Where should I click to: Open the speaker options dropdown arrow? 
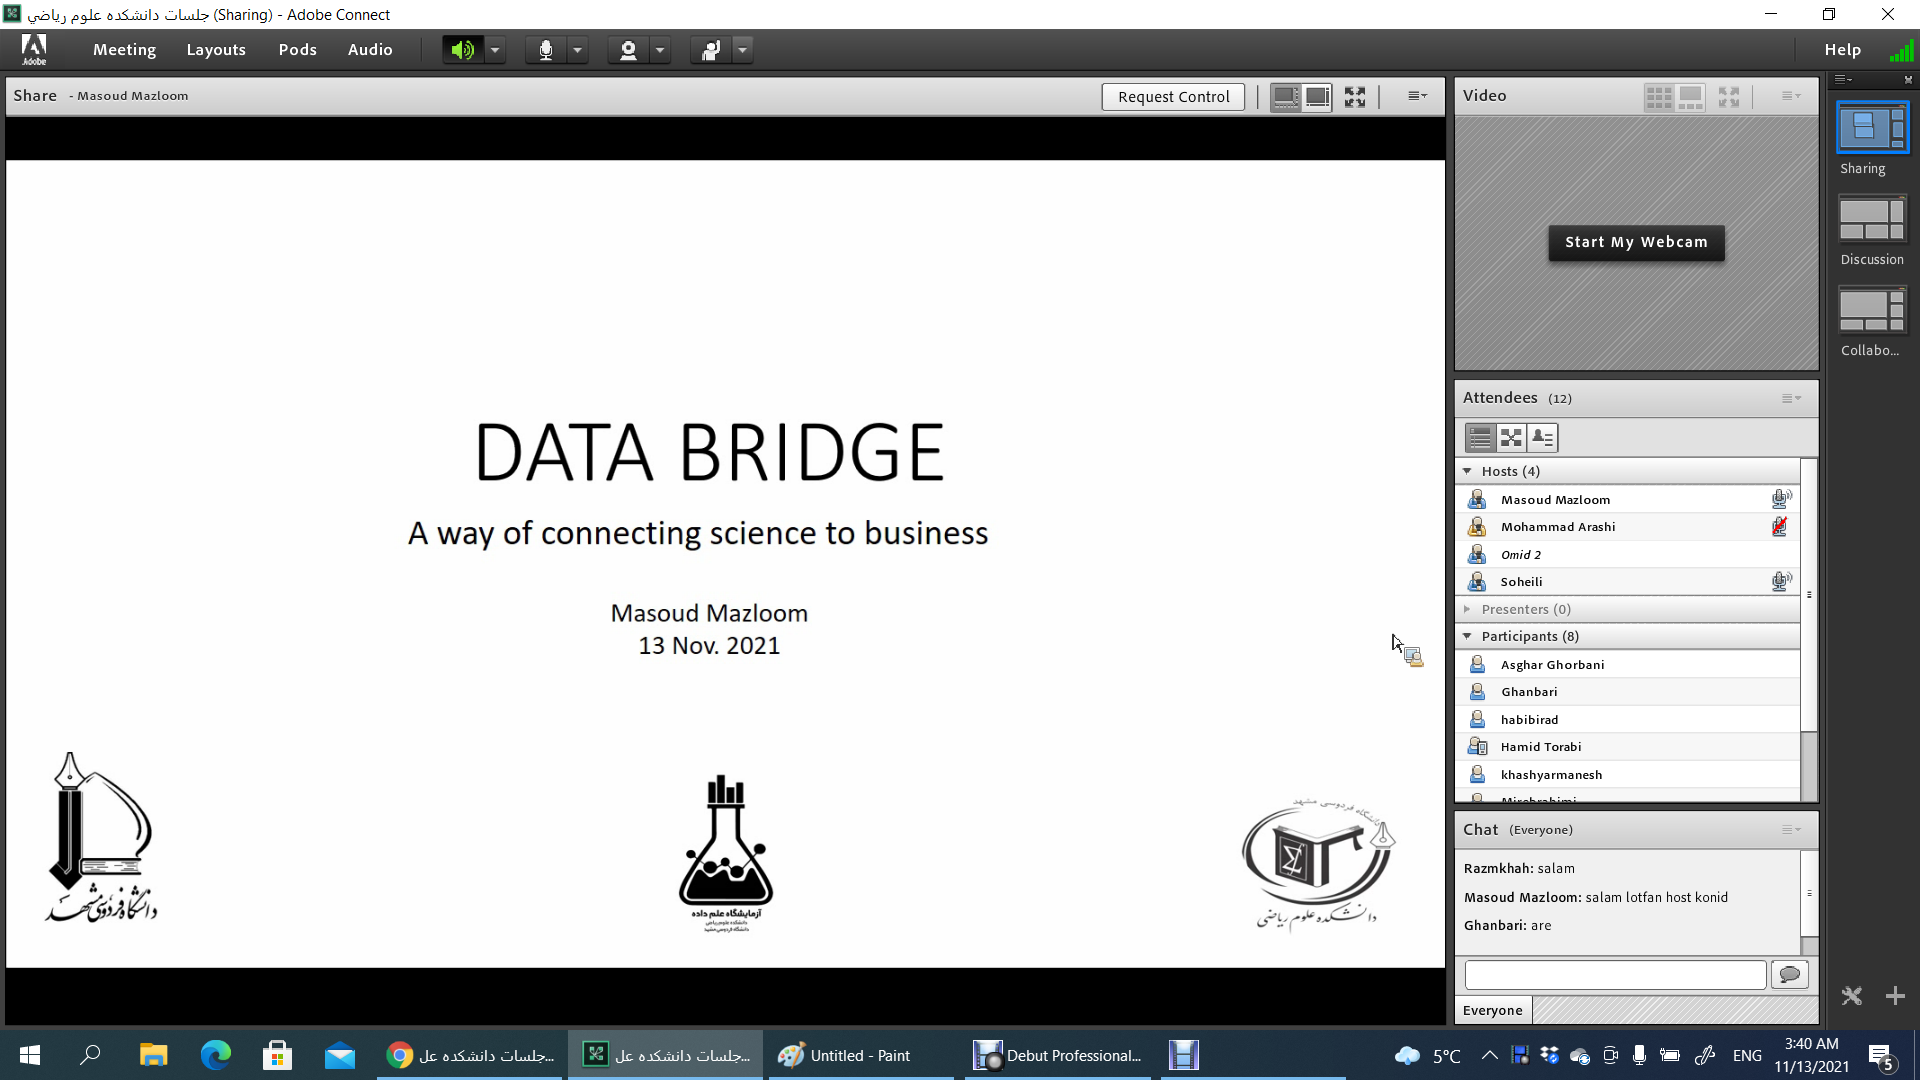tap(495, 50)
